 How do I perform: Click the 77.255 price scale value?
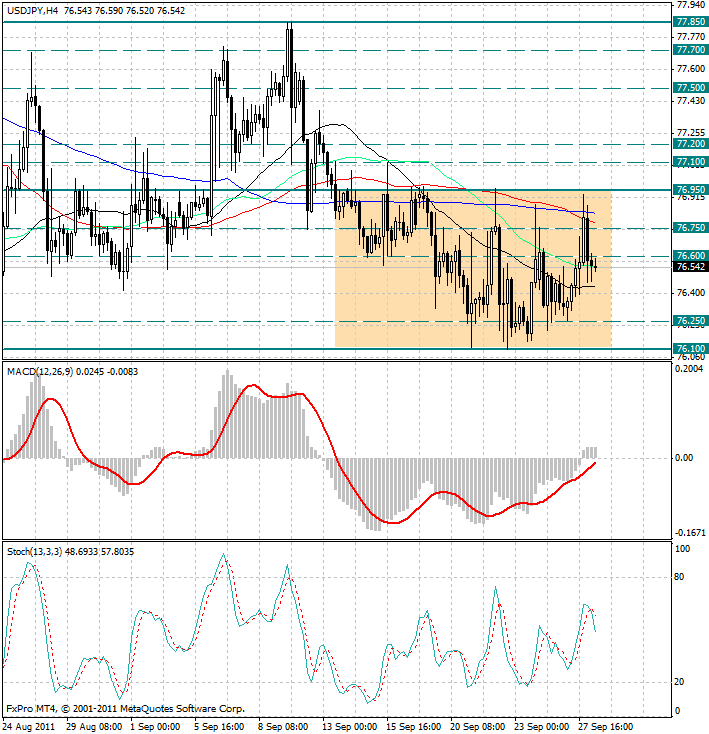(691, 133)
